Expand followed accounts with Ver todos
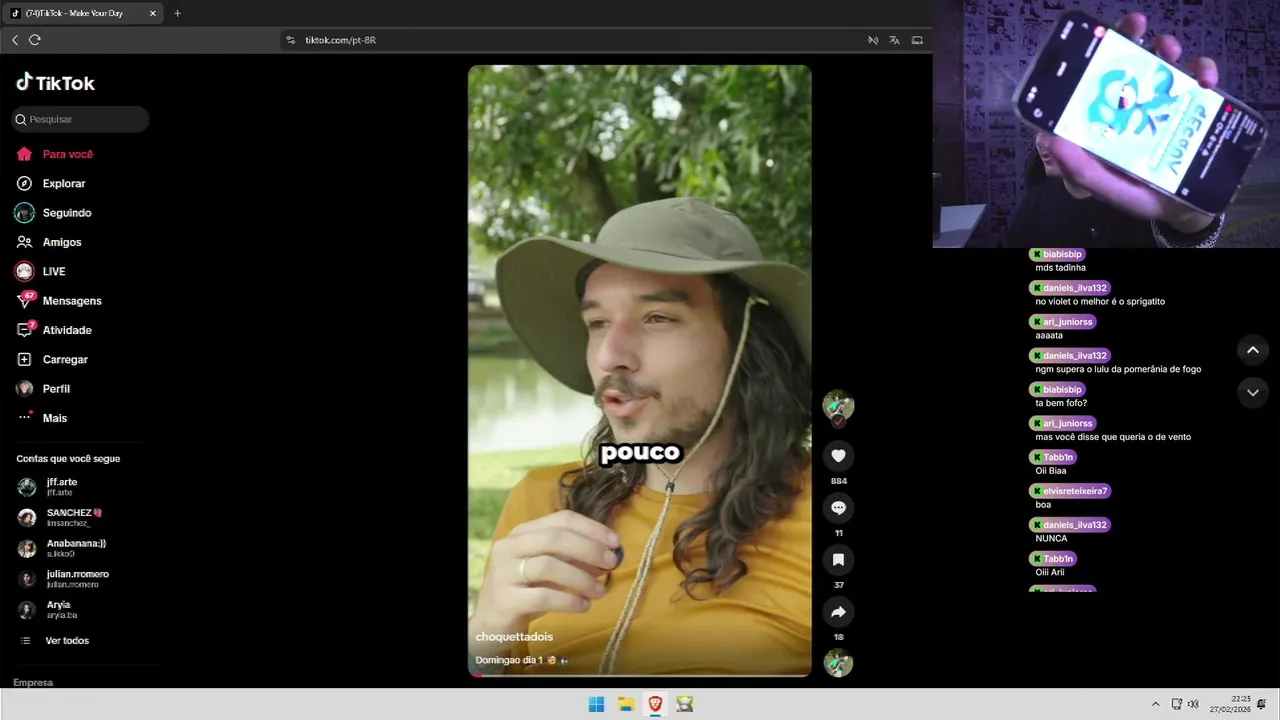 point(56,640)
